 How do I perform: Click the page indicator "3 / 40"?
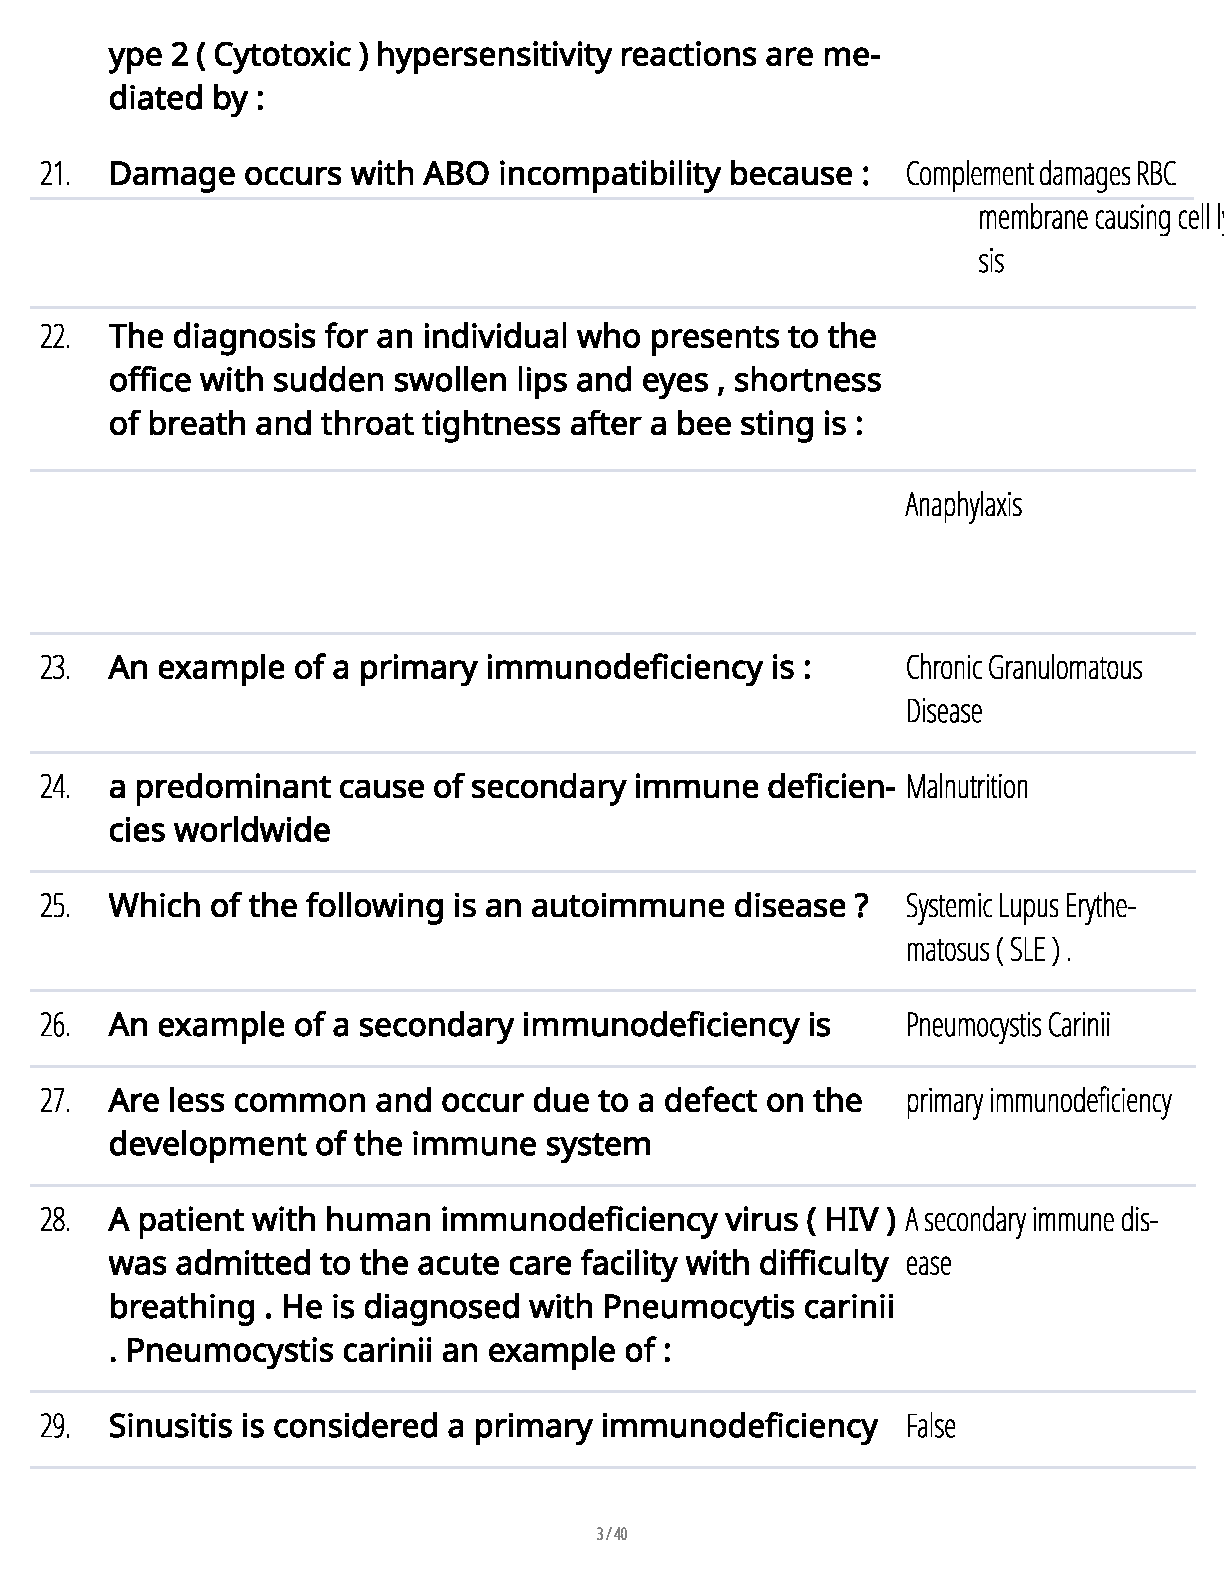[611, 1534]
